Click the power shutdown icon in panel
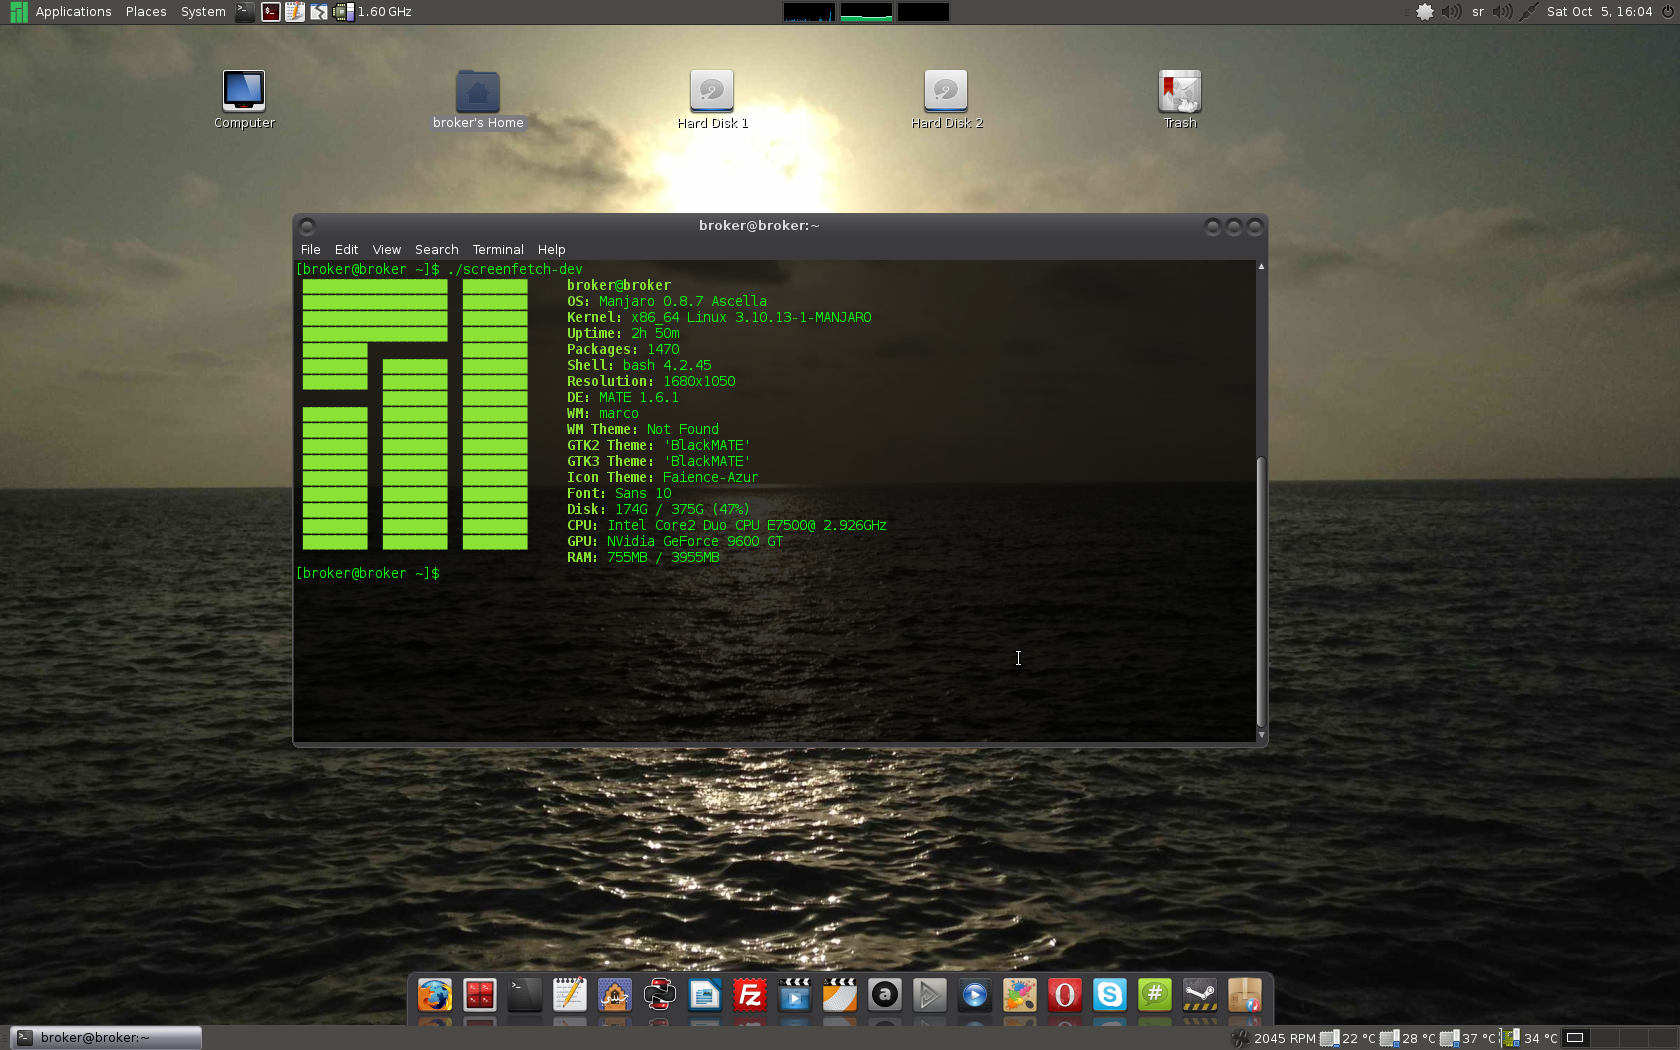Viewport: 1680px width, 1050px height. 1667,12
